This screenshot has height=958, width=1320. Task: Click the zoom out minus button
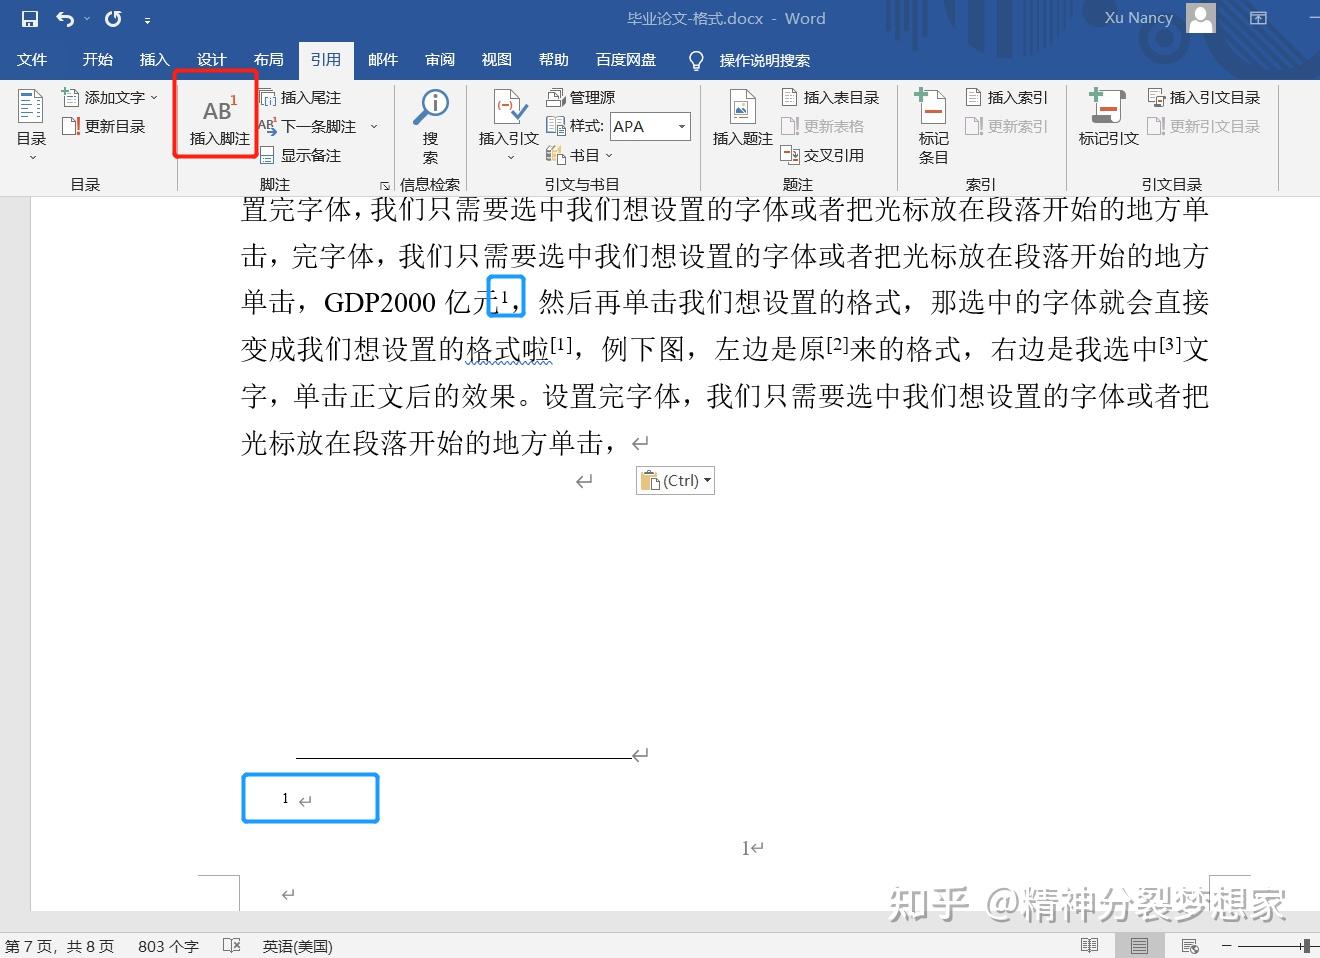click(1226, 945)
